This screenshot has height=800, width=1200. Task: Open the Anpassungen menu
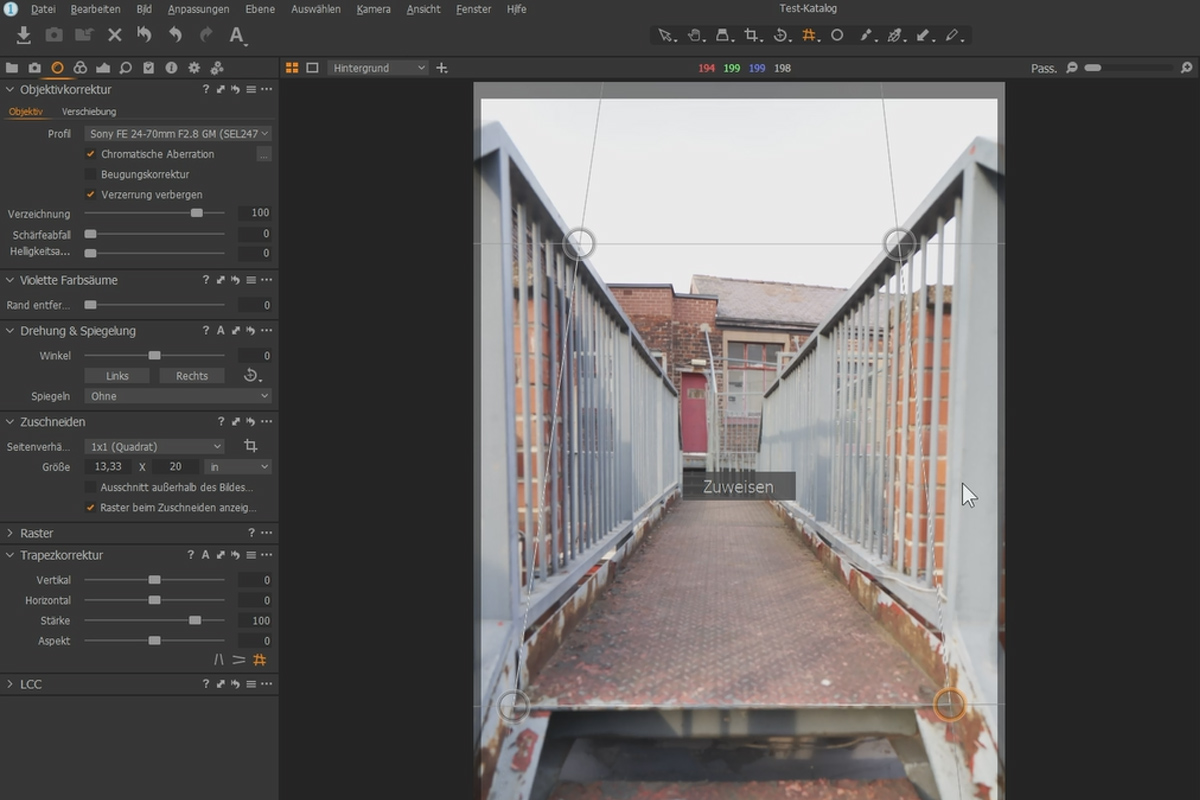[198, 9]
